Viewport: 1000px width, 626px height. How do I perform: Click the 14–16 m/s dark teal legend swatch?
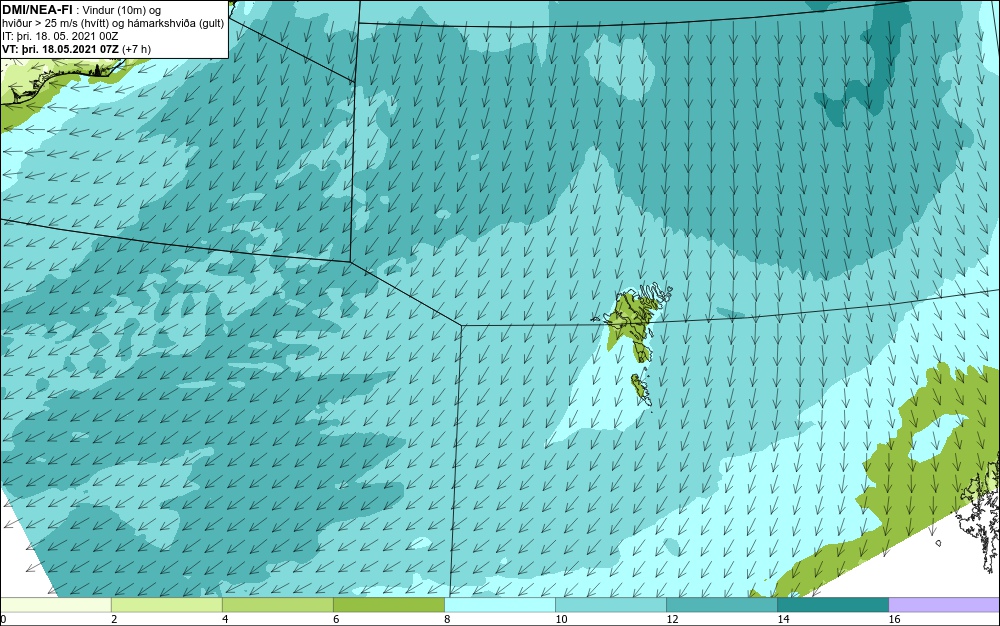click(x=832, y=605)
